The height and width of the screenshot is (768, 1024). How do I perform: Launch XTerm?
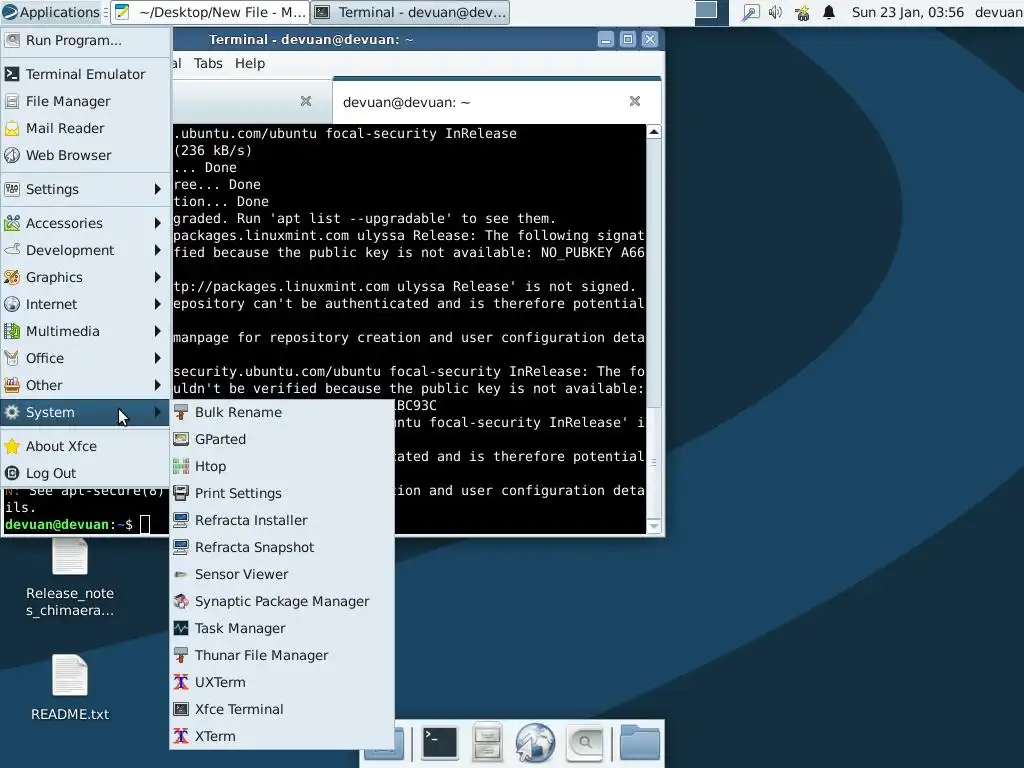(x=281, y=736)
